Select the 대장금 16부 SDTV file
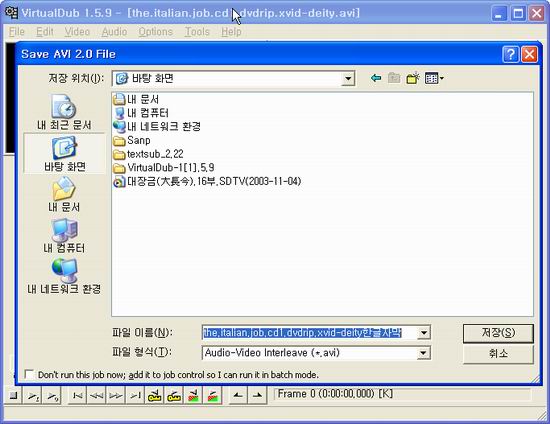Image resolution: width=550 pixels, height=424 pixels. [x=207, y=181]
